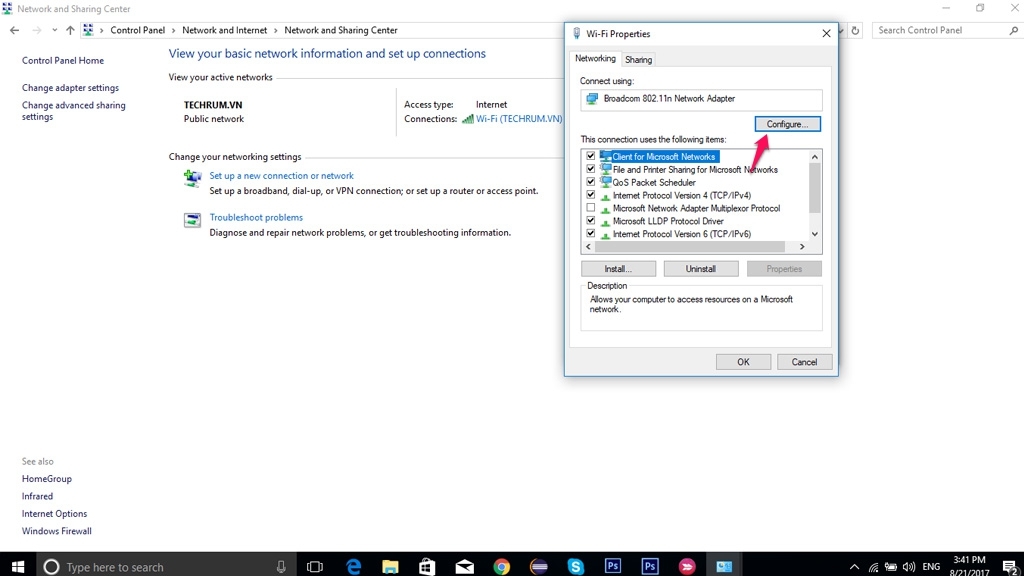The height and width of the screenshot is (576, 1024).
Task: Click inside the Search Control Panel field
Action: [938, 30]
